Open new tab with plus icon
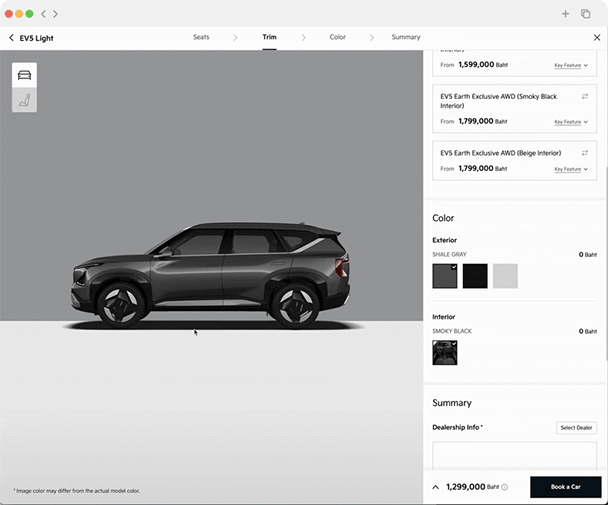608x505 pixels. coord(565,14)
